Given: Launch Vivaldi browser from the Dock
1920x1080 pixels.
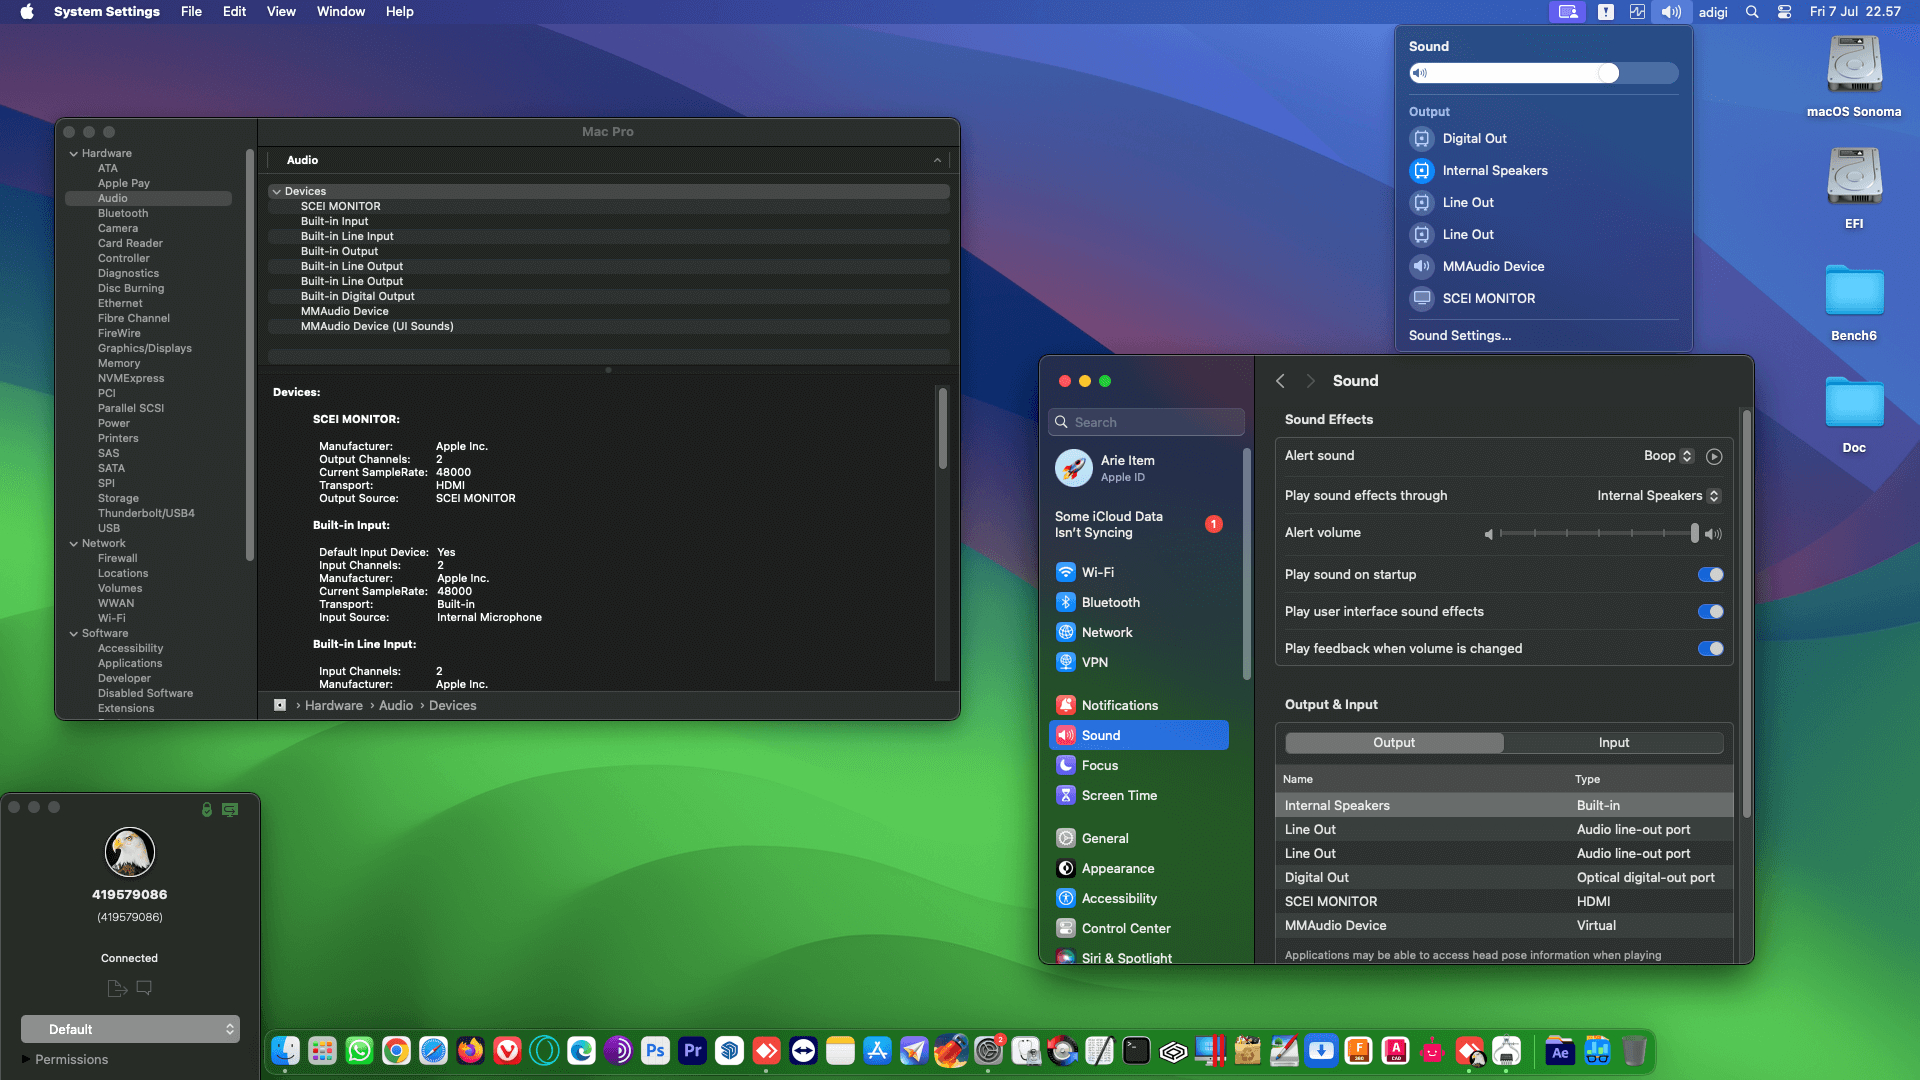Looking at the screenshot, I should pyautogui.click(x=507, y=1051).
